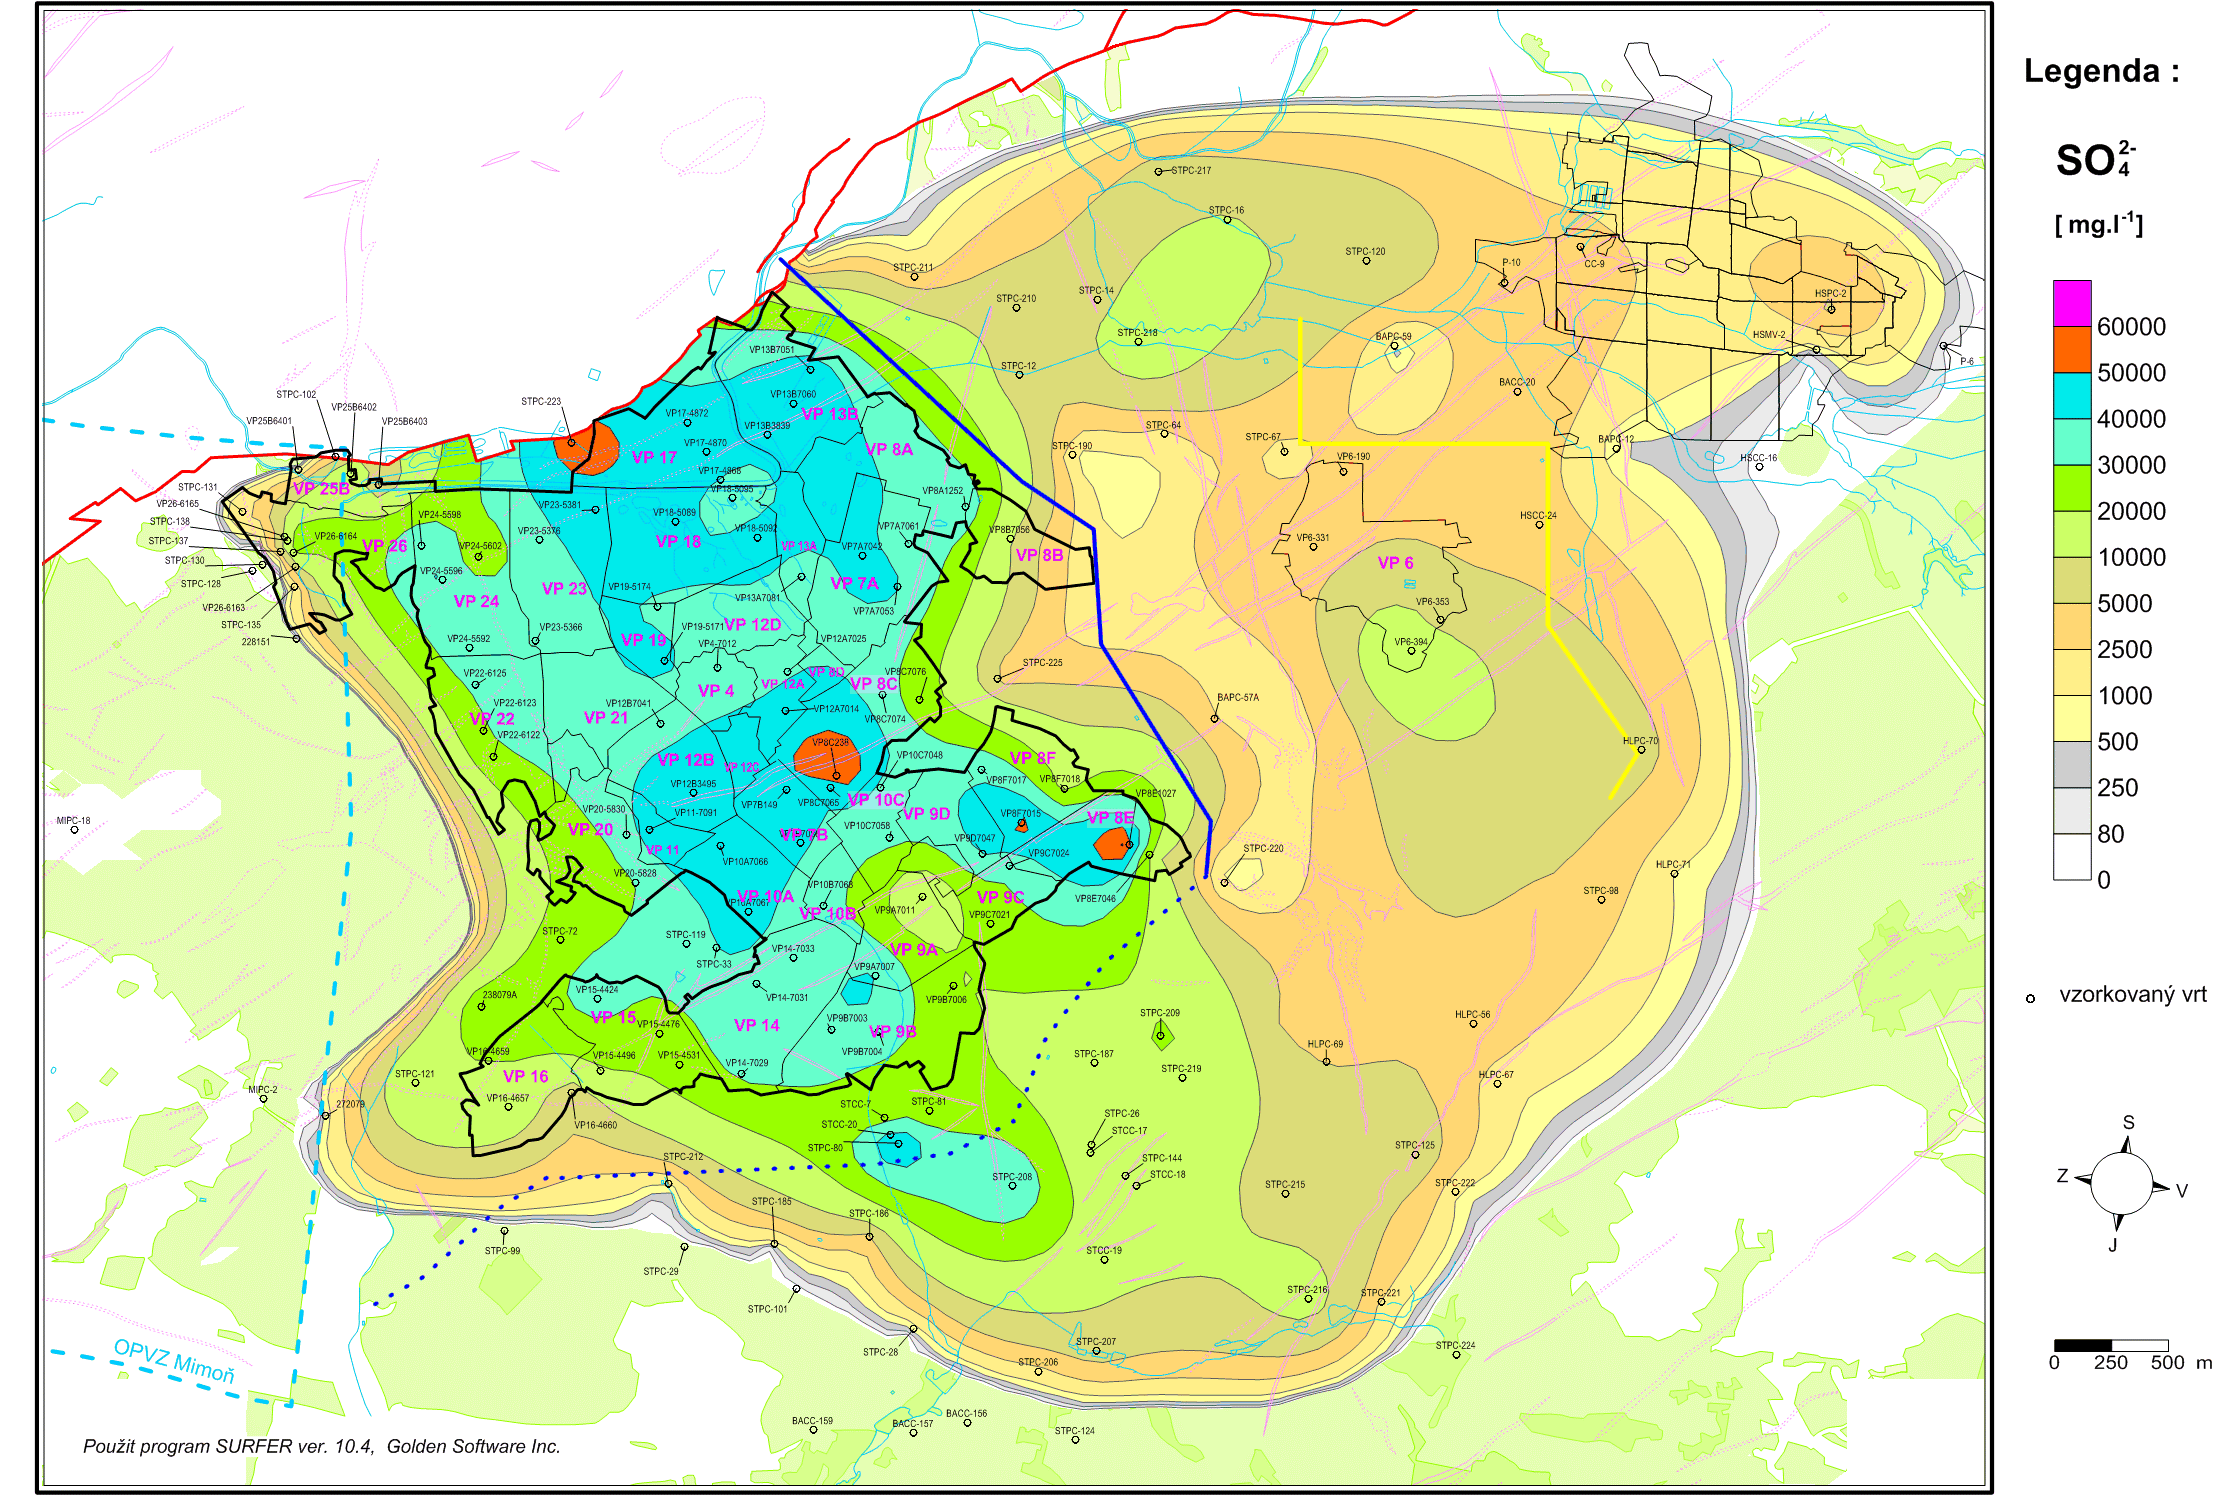Click the STPC-217 borehole marker
Image resolution: width=2214 pixels, height=1495 pixels.
pos(1159,171)
